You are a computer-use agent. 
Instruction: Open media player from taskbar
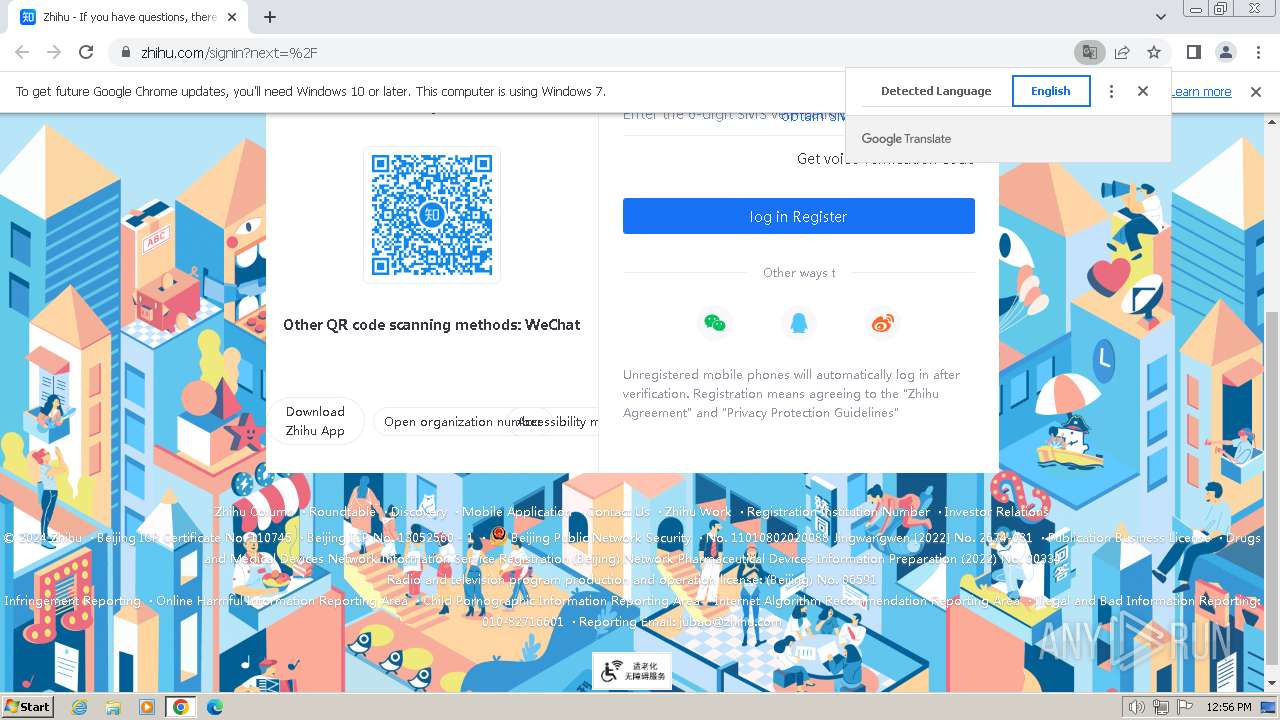coord(147,707)
